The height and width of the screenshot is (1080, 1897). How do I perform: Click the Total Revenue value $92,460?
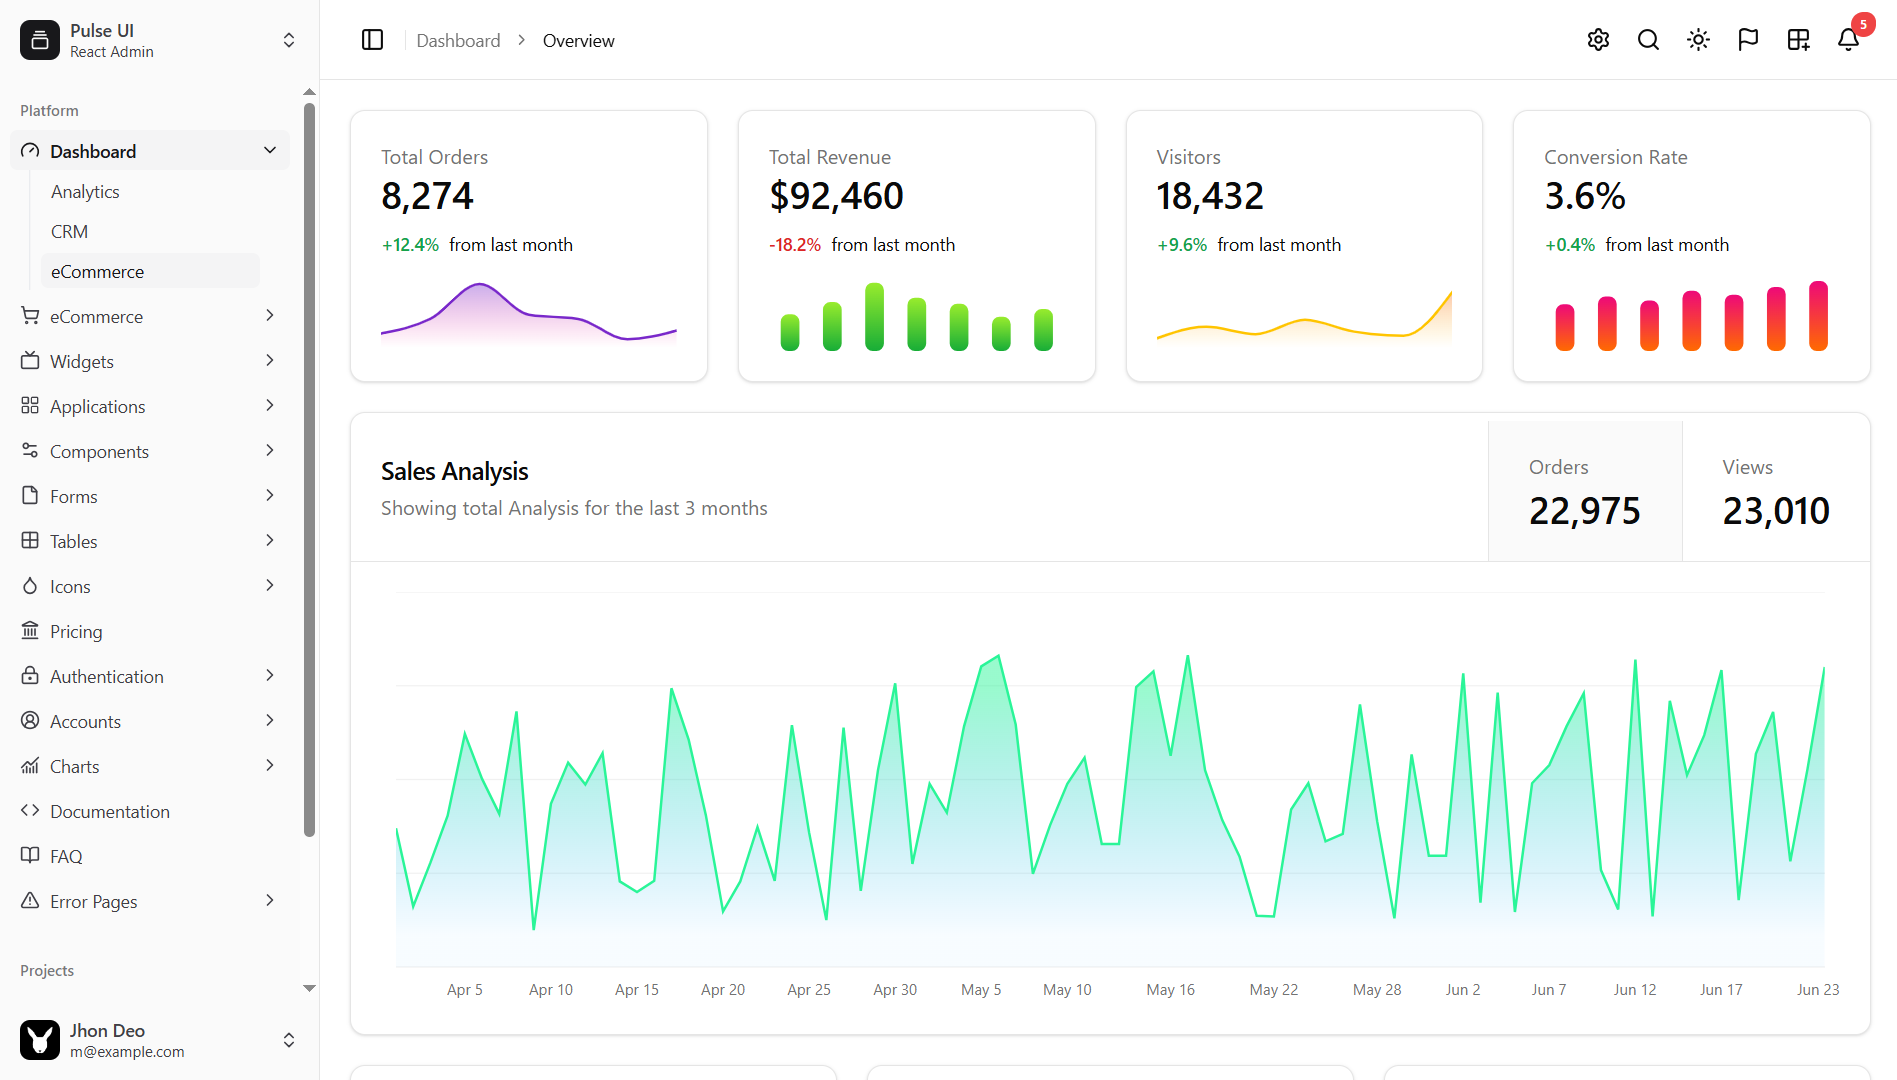836,196
